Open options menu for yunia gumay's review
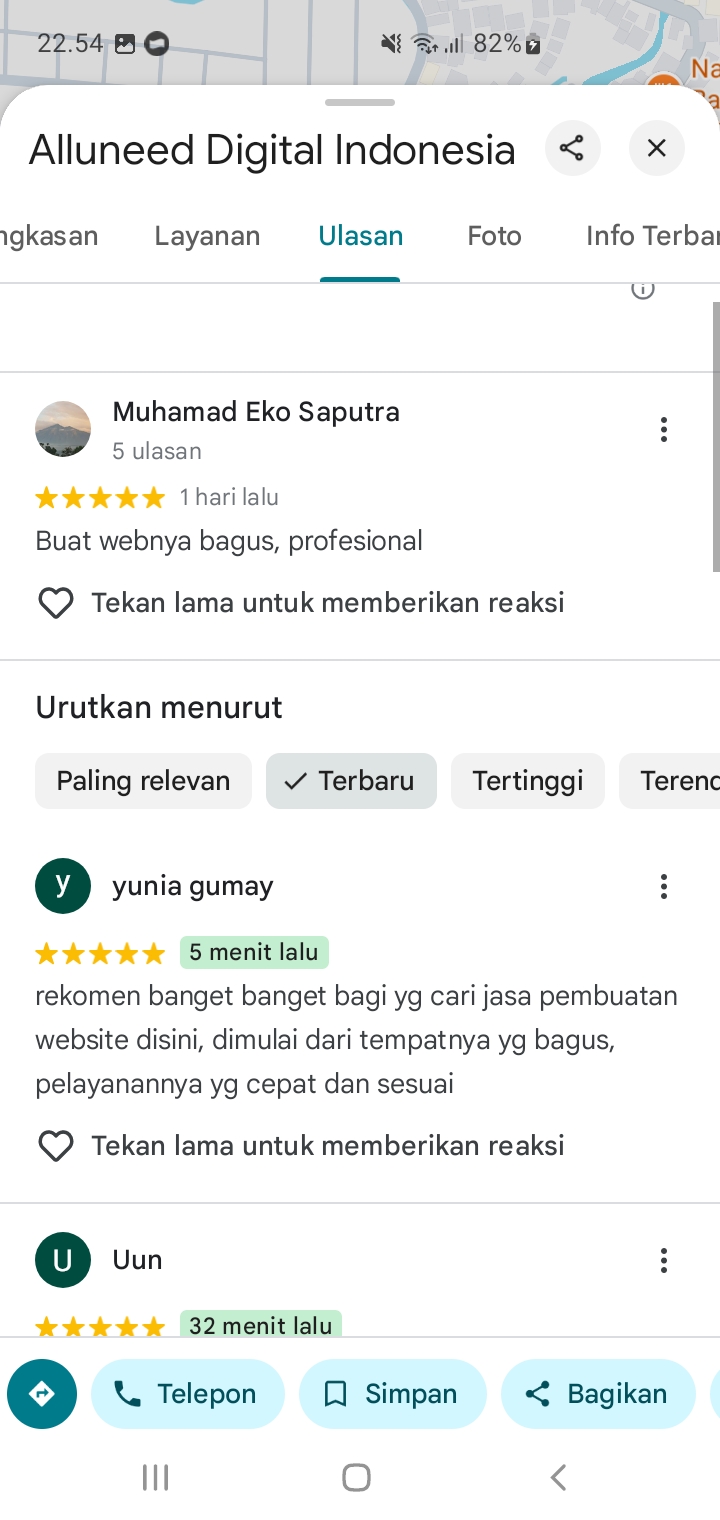Screen dimensions: 720x1520 tap(663, 886)
